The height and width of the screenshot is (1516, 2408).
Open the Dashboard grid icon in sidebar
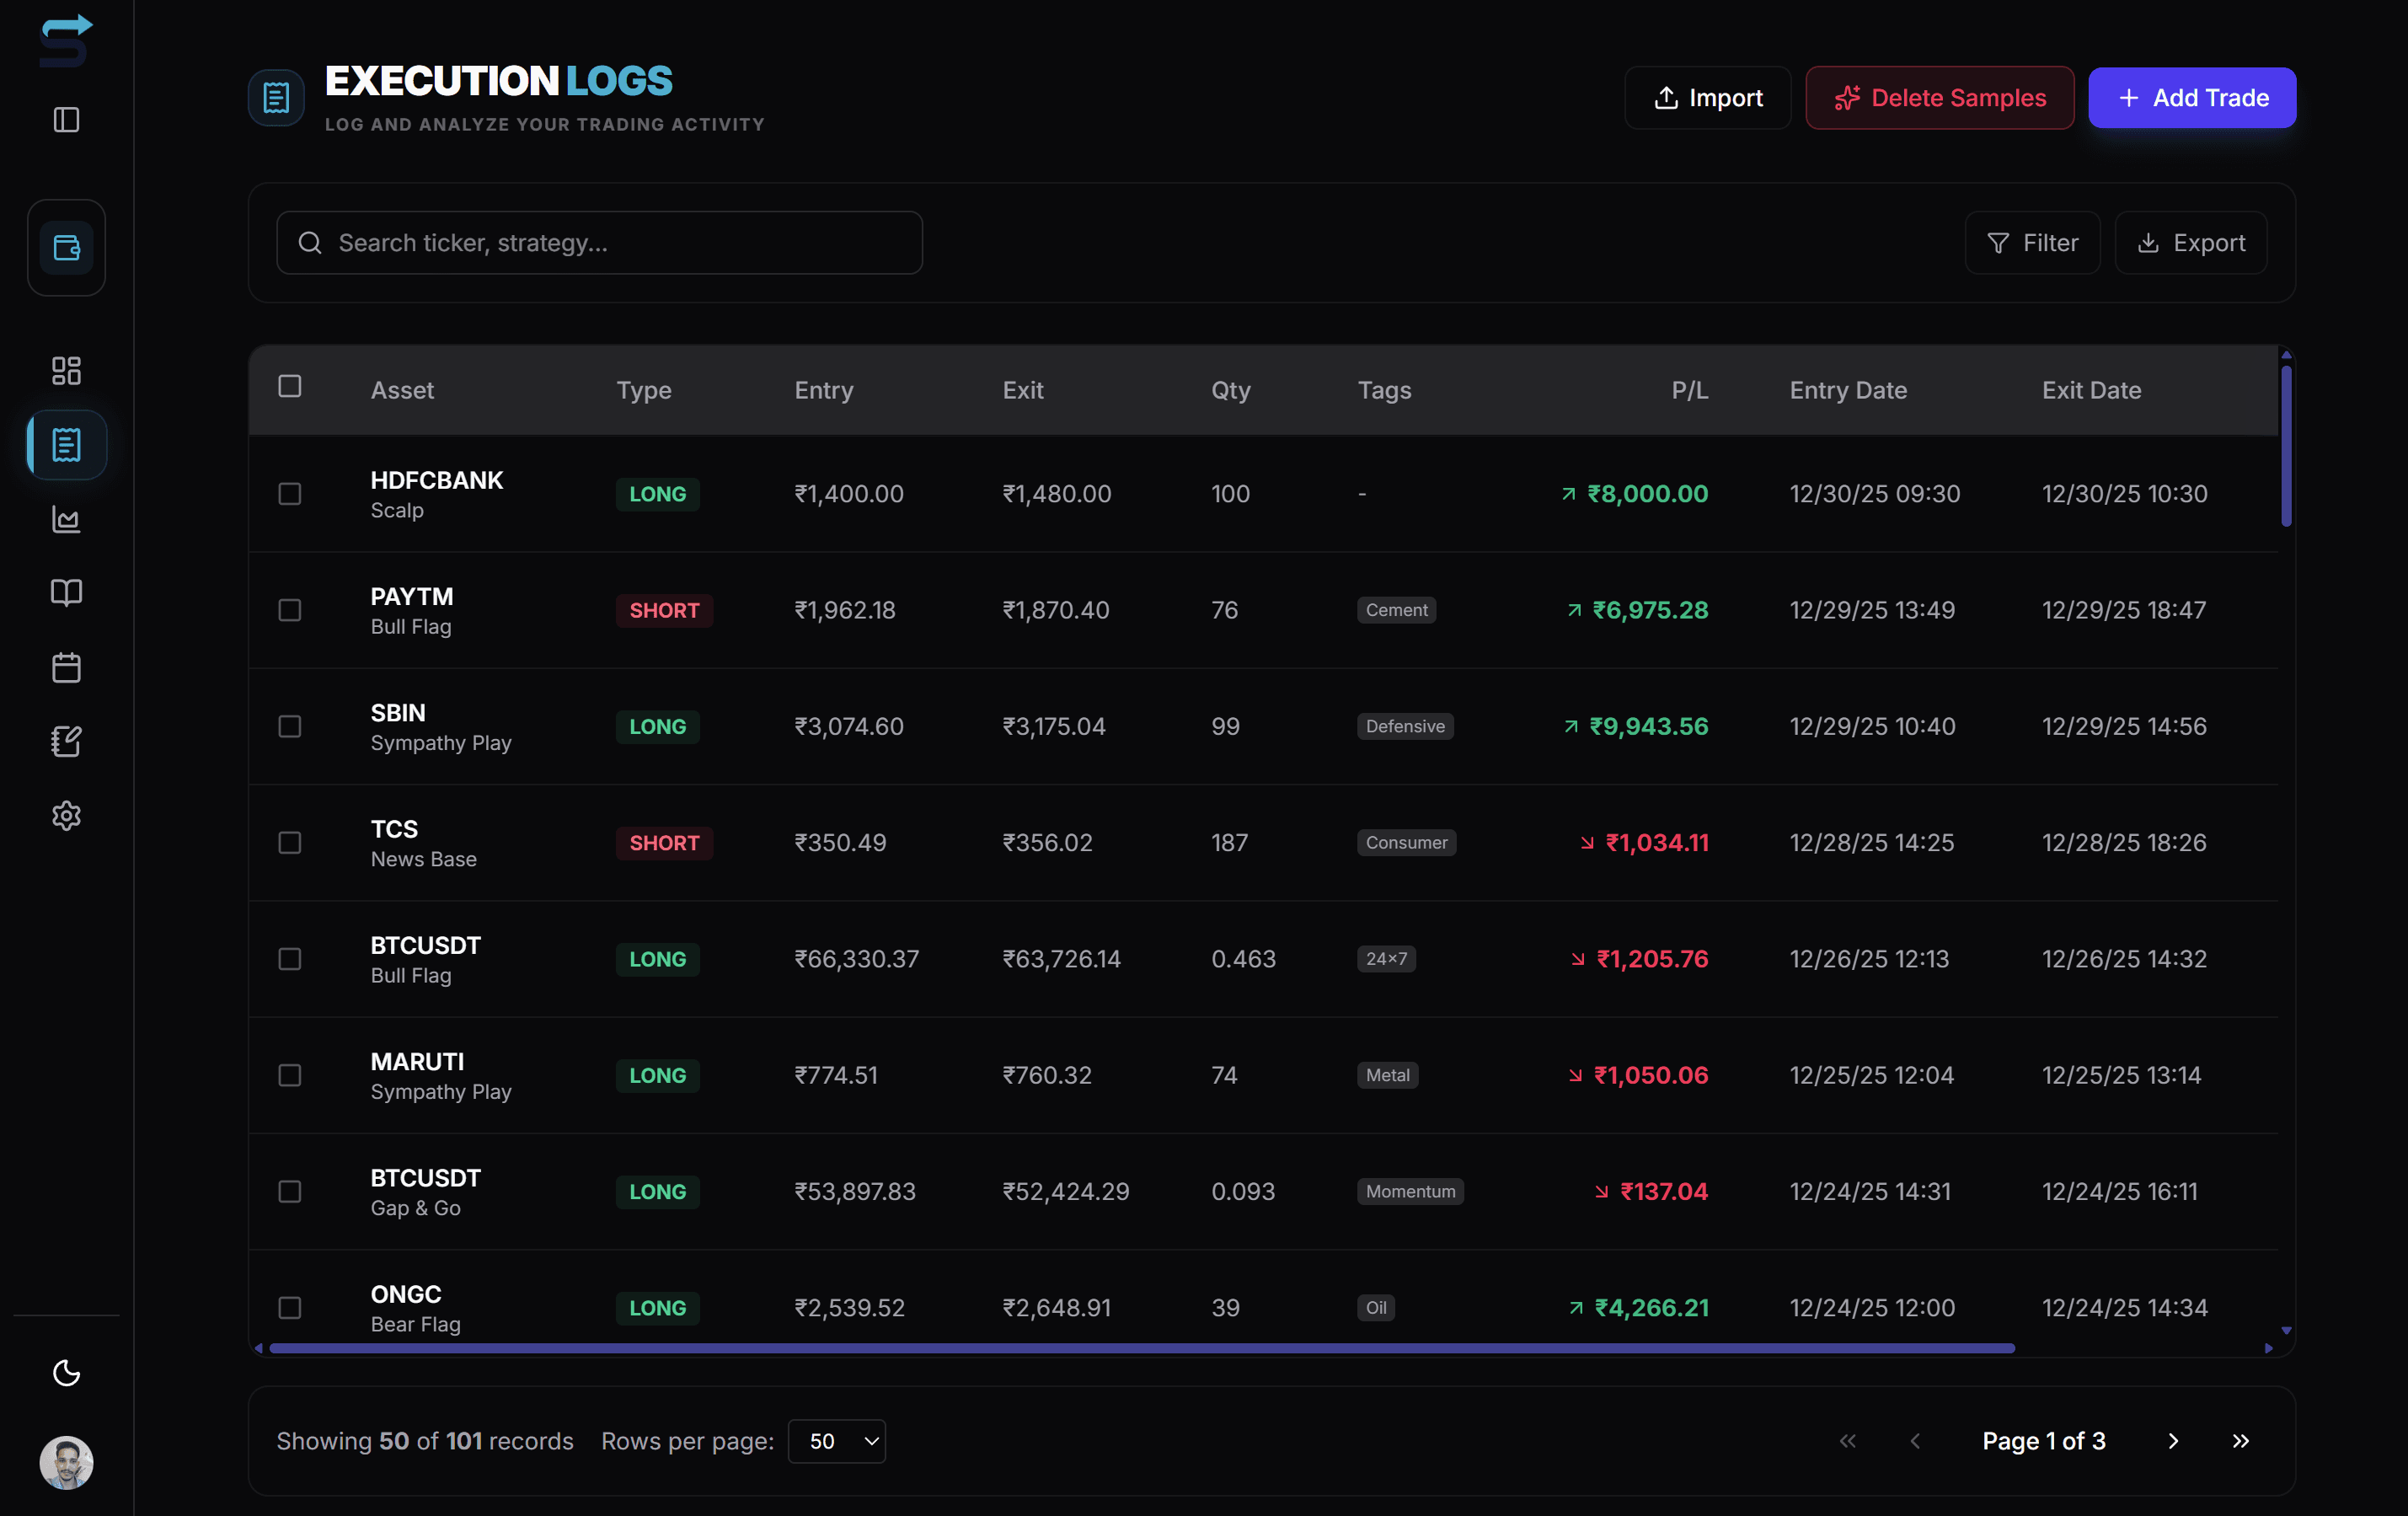point(66,370)
